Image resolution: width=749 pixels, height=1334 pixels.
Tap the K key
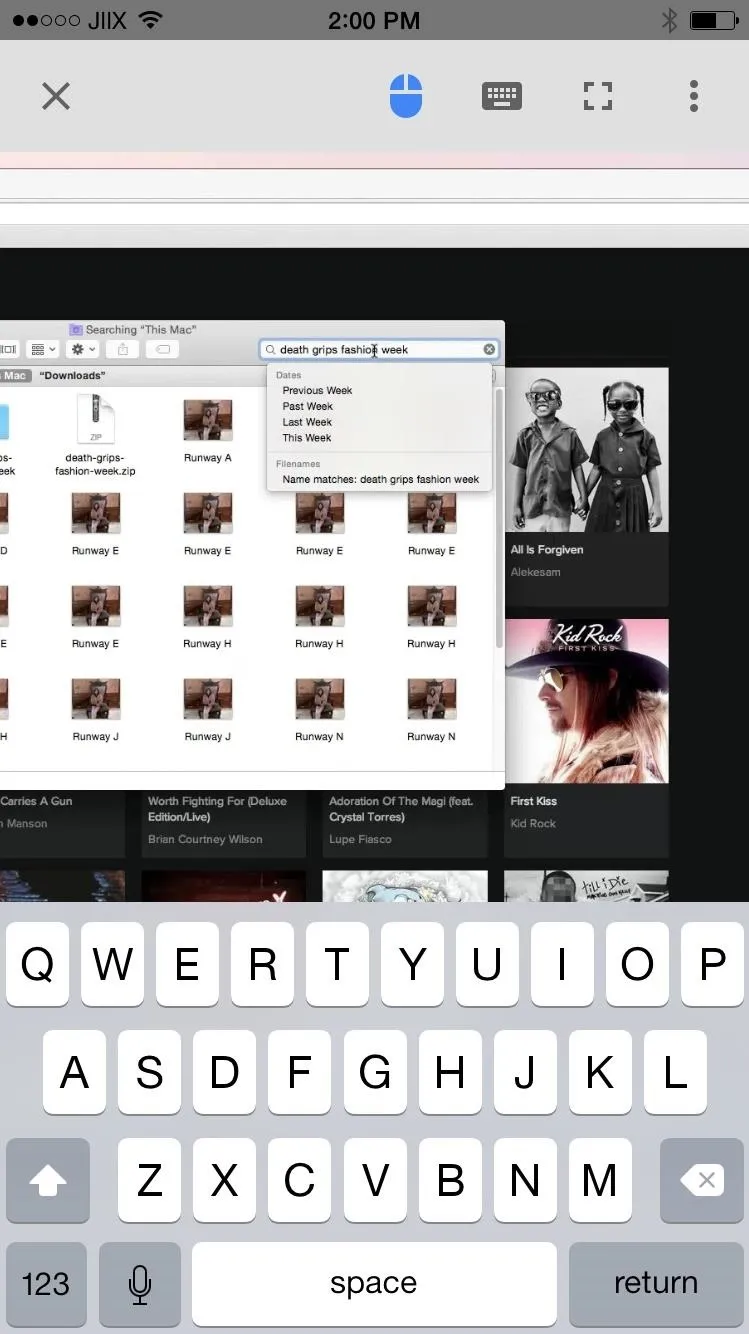pos(599,1072)
